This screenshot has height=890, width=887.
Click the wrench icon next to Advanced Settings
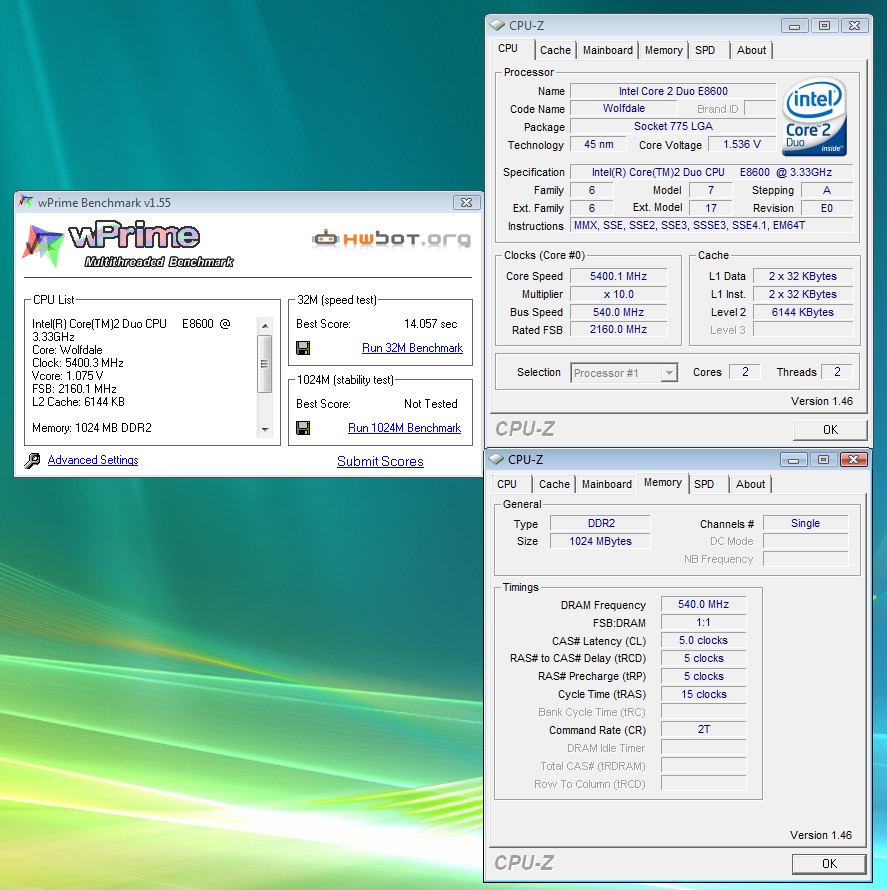point(32,460)
